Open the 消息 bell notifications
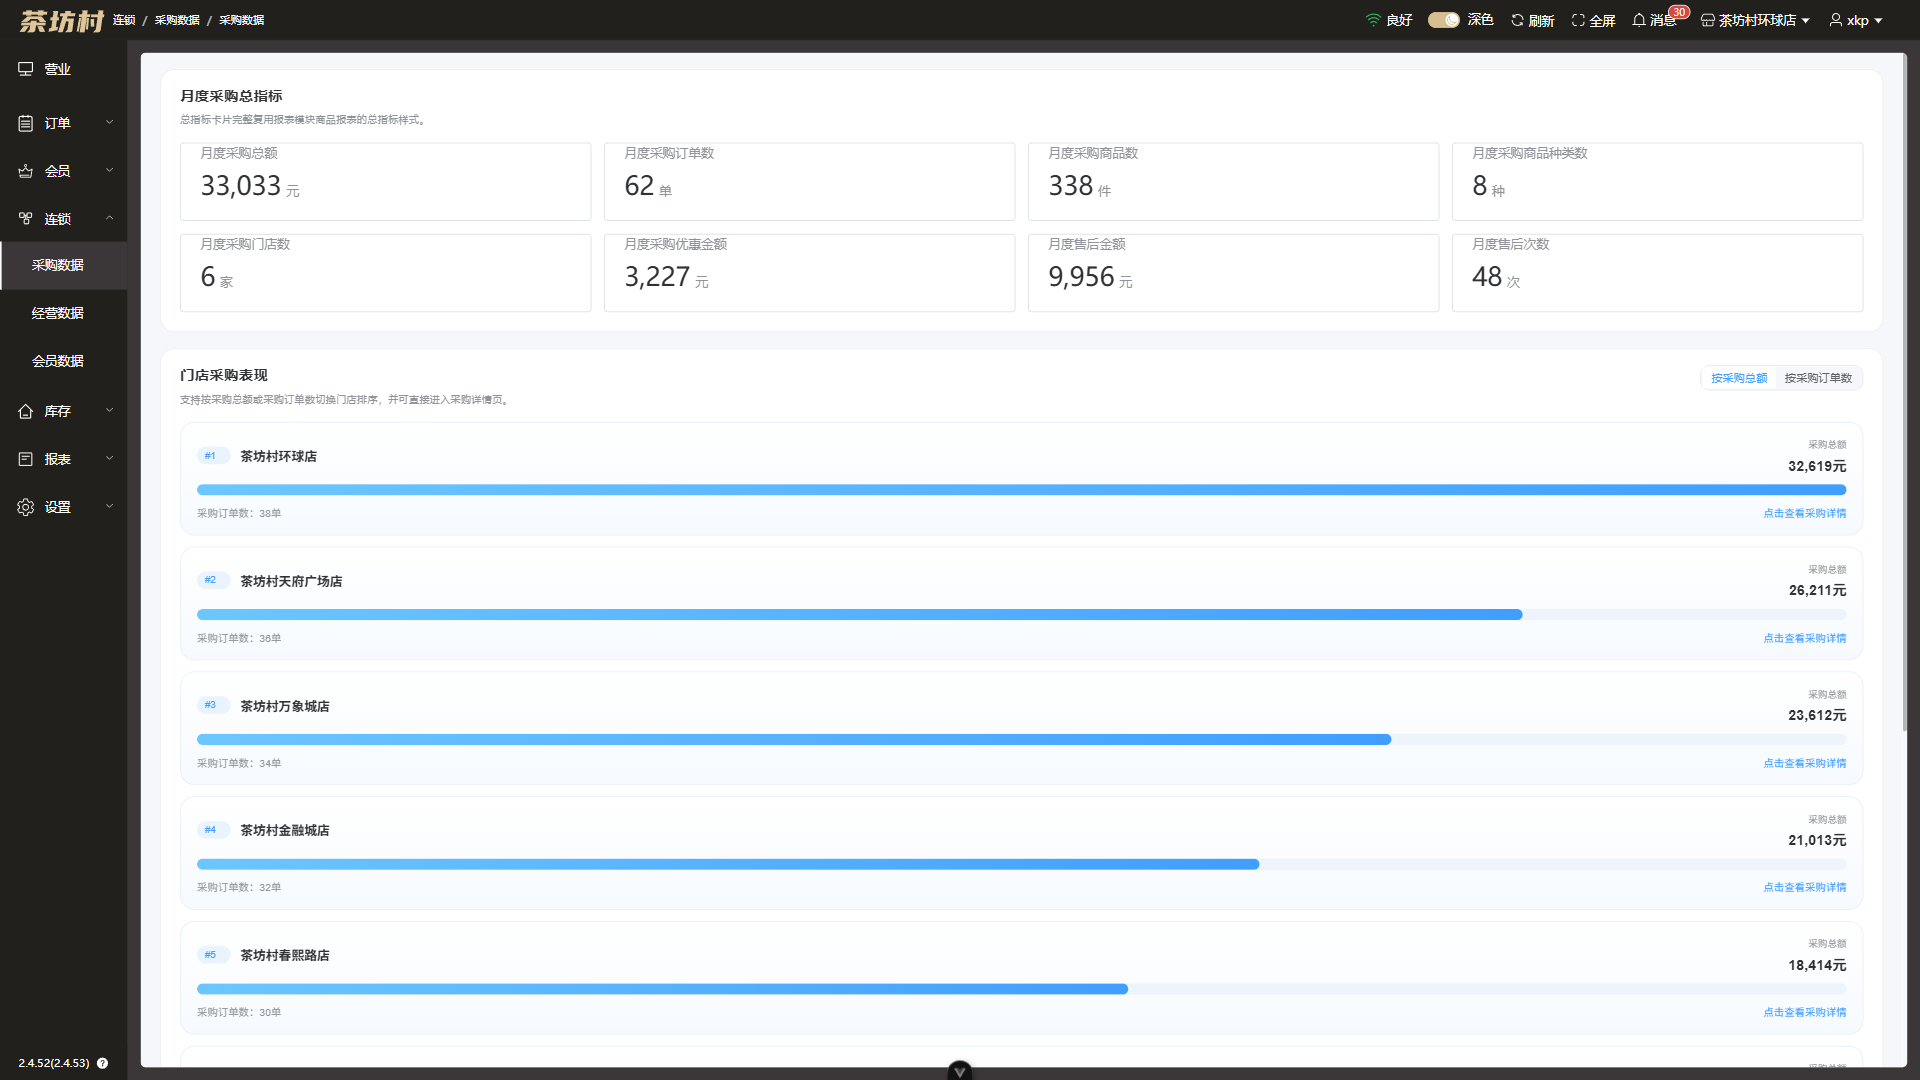The height and width of the screenshot is (1080, 1920). point(1639,20)
